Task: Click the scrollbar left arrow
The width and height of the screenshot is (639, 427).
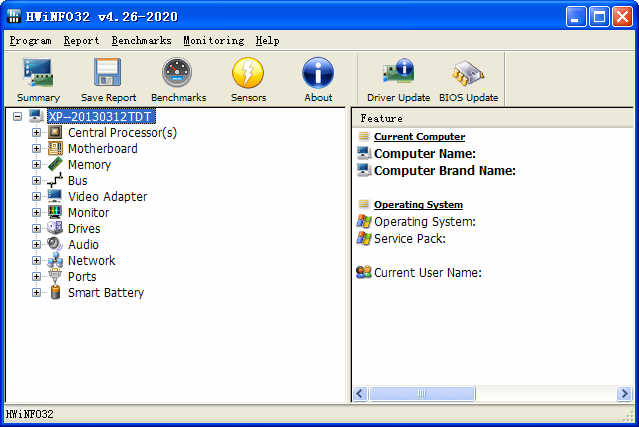Action: coord(360,394)
